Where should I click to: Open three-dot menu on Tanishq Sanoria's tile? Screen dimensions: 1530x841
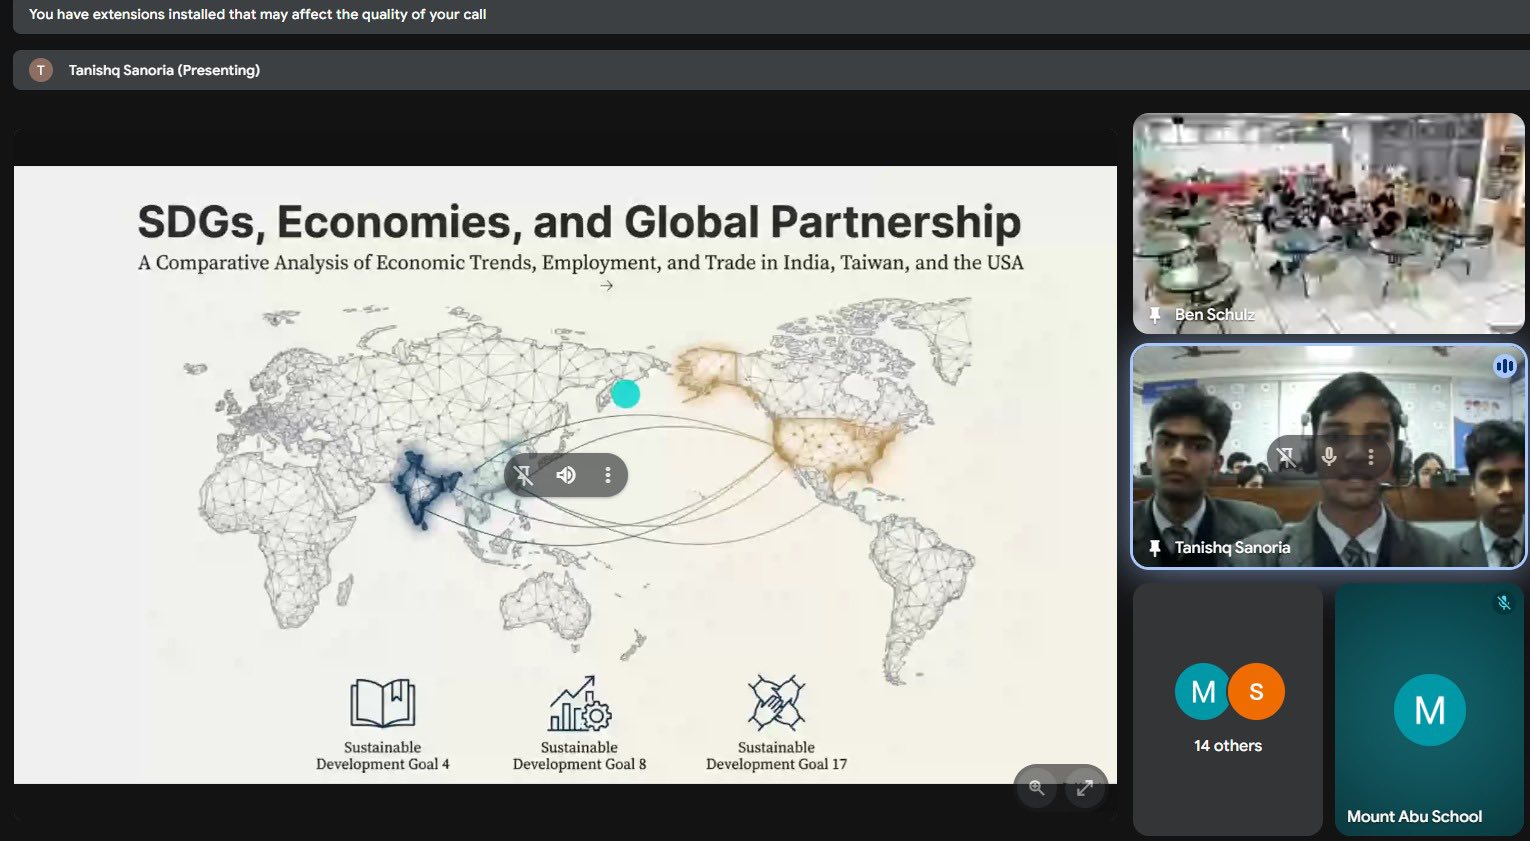coord(1371,457)
